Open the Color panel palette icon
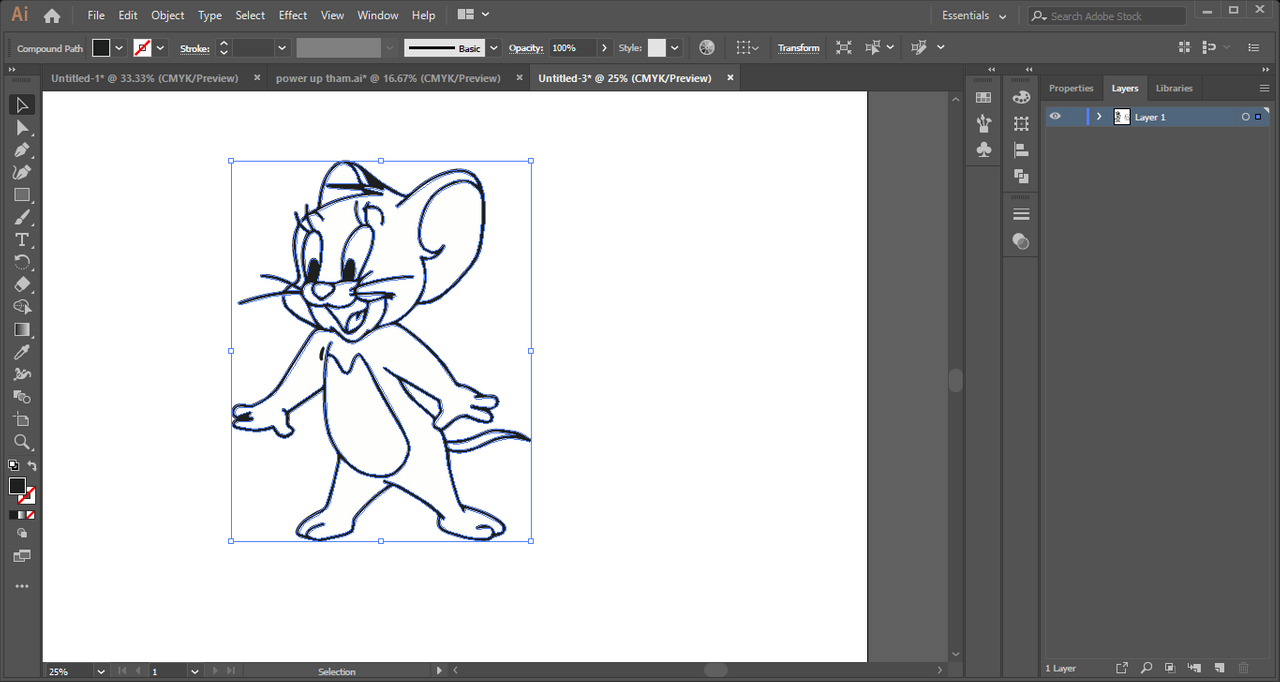Image resolution: width=1280 pixels, height=682 pixels. 1021,98
